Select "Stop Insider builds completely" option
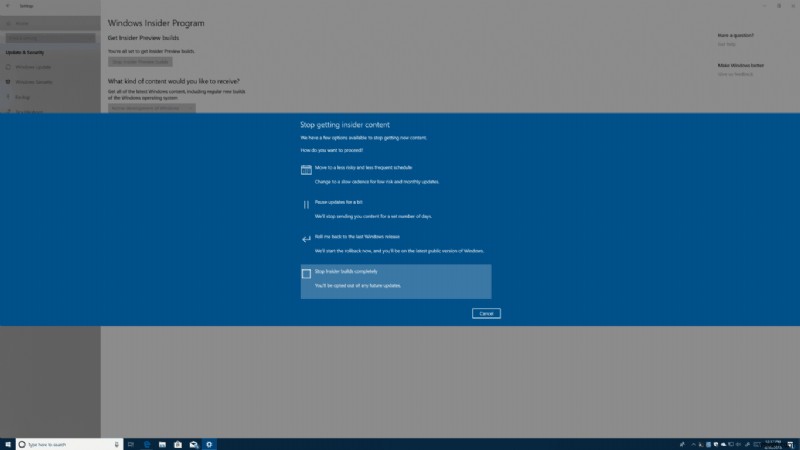The image size is (800, 450). (x=396, y=282)
